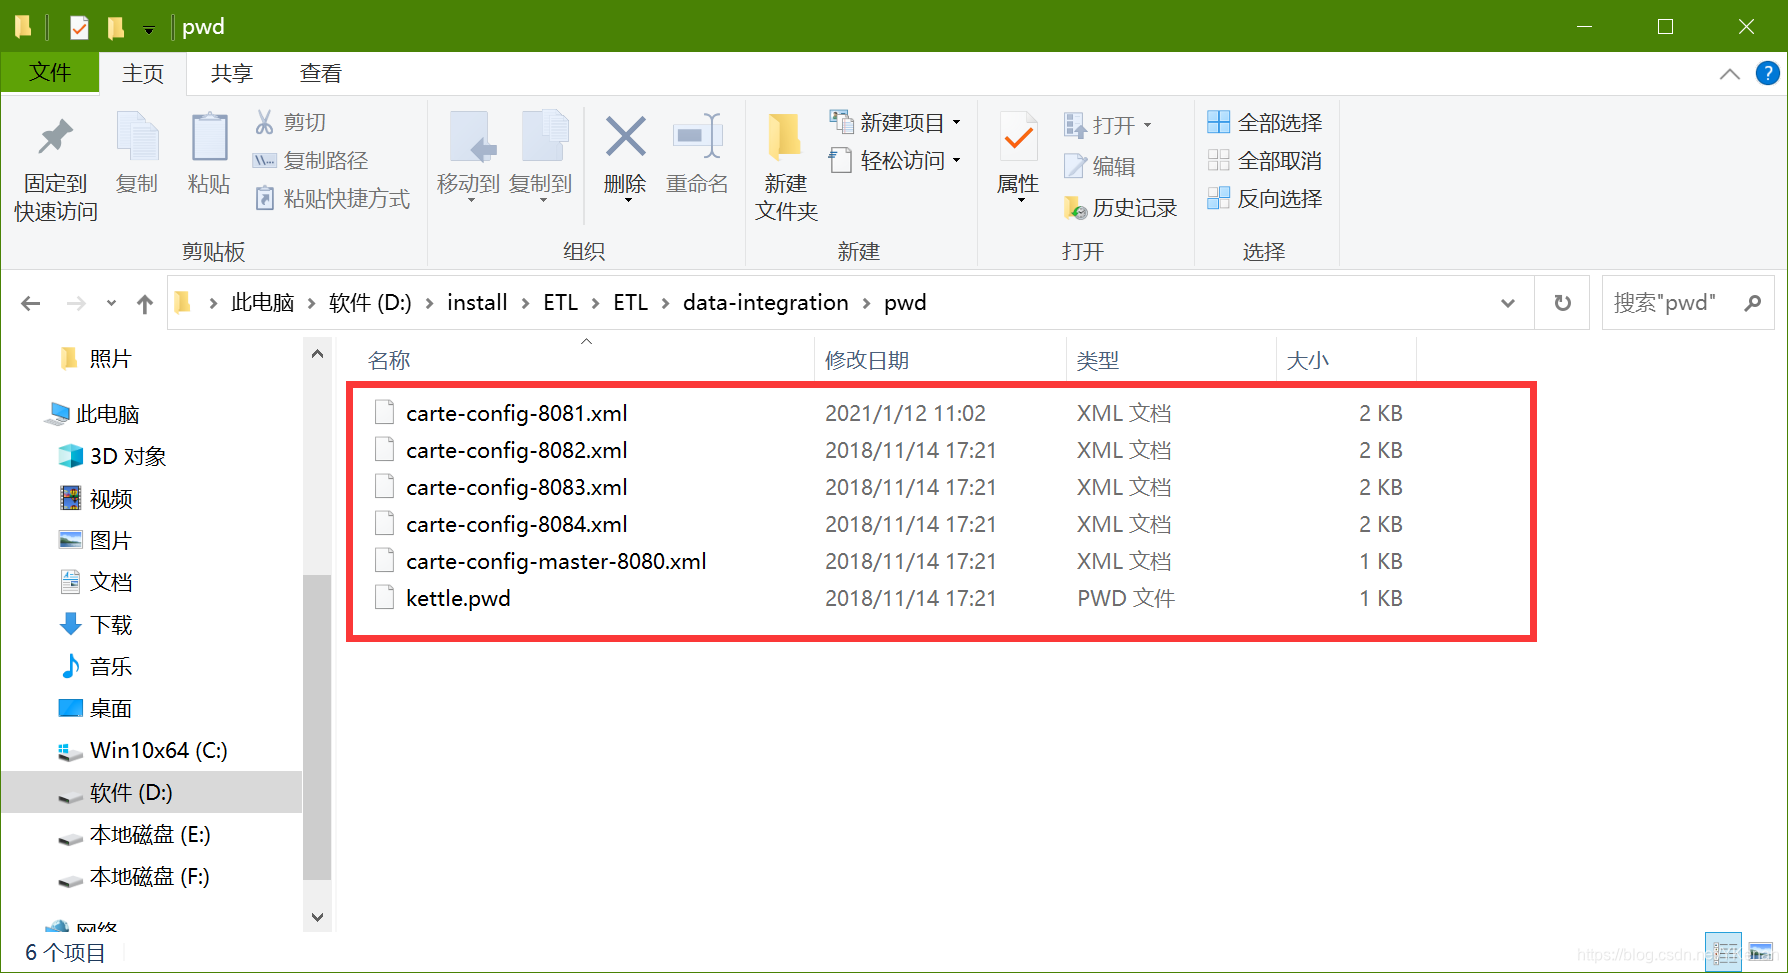Open 下载 (Downloads) in navigation pane

(x=111, y=624)
